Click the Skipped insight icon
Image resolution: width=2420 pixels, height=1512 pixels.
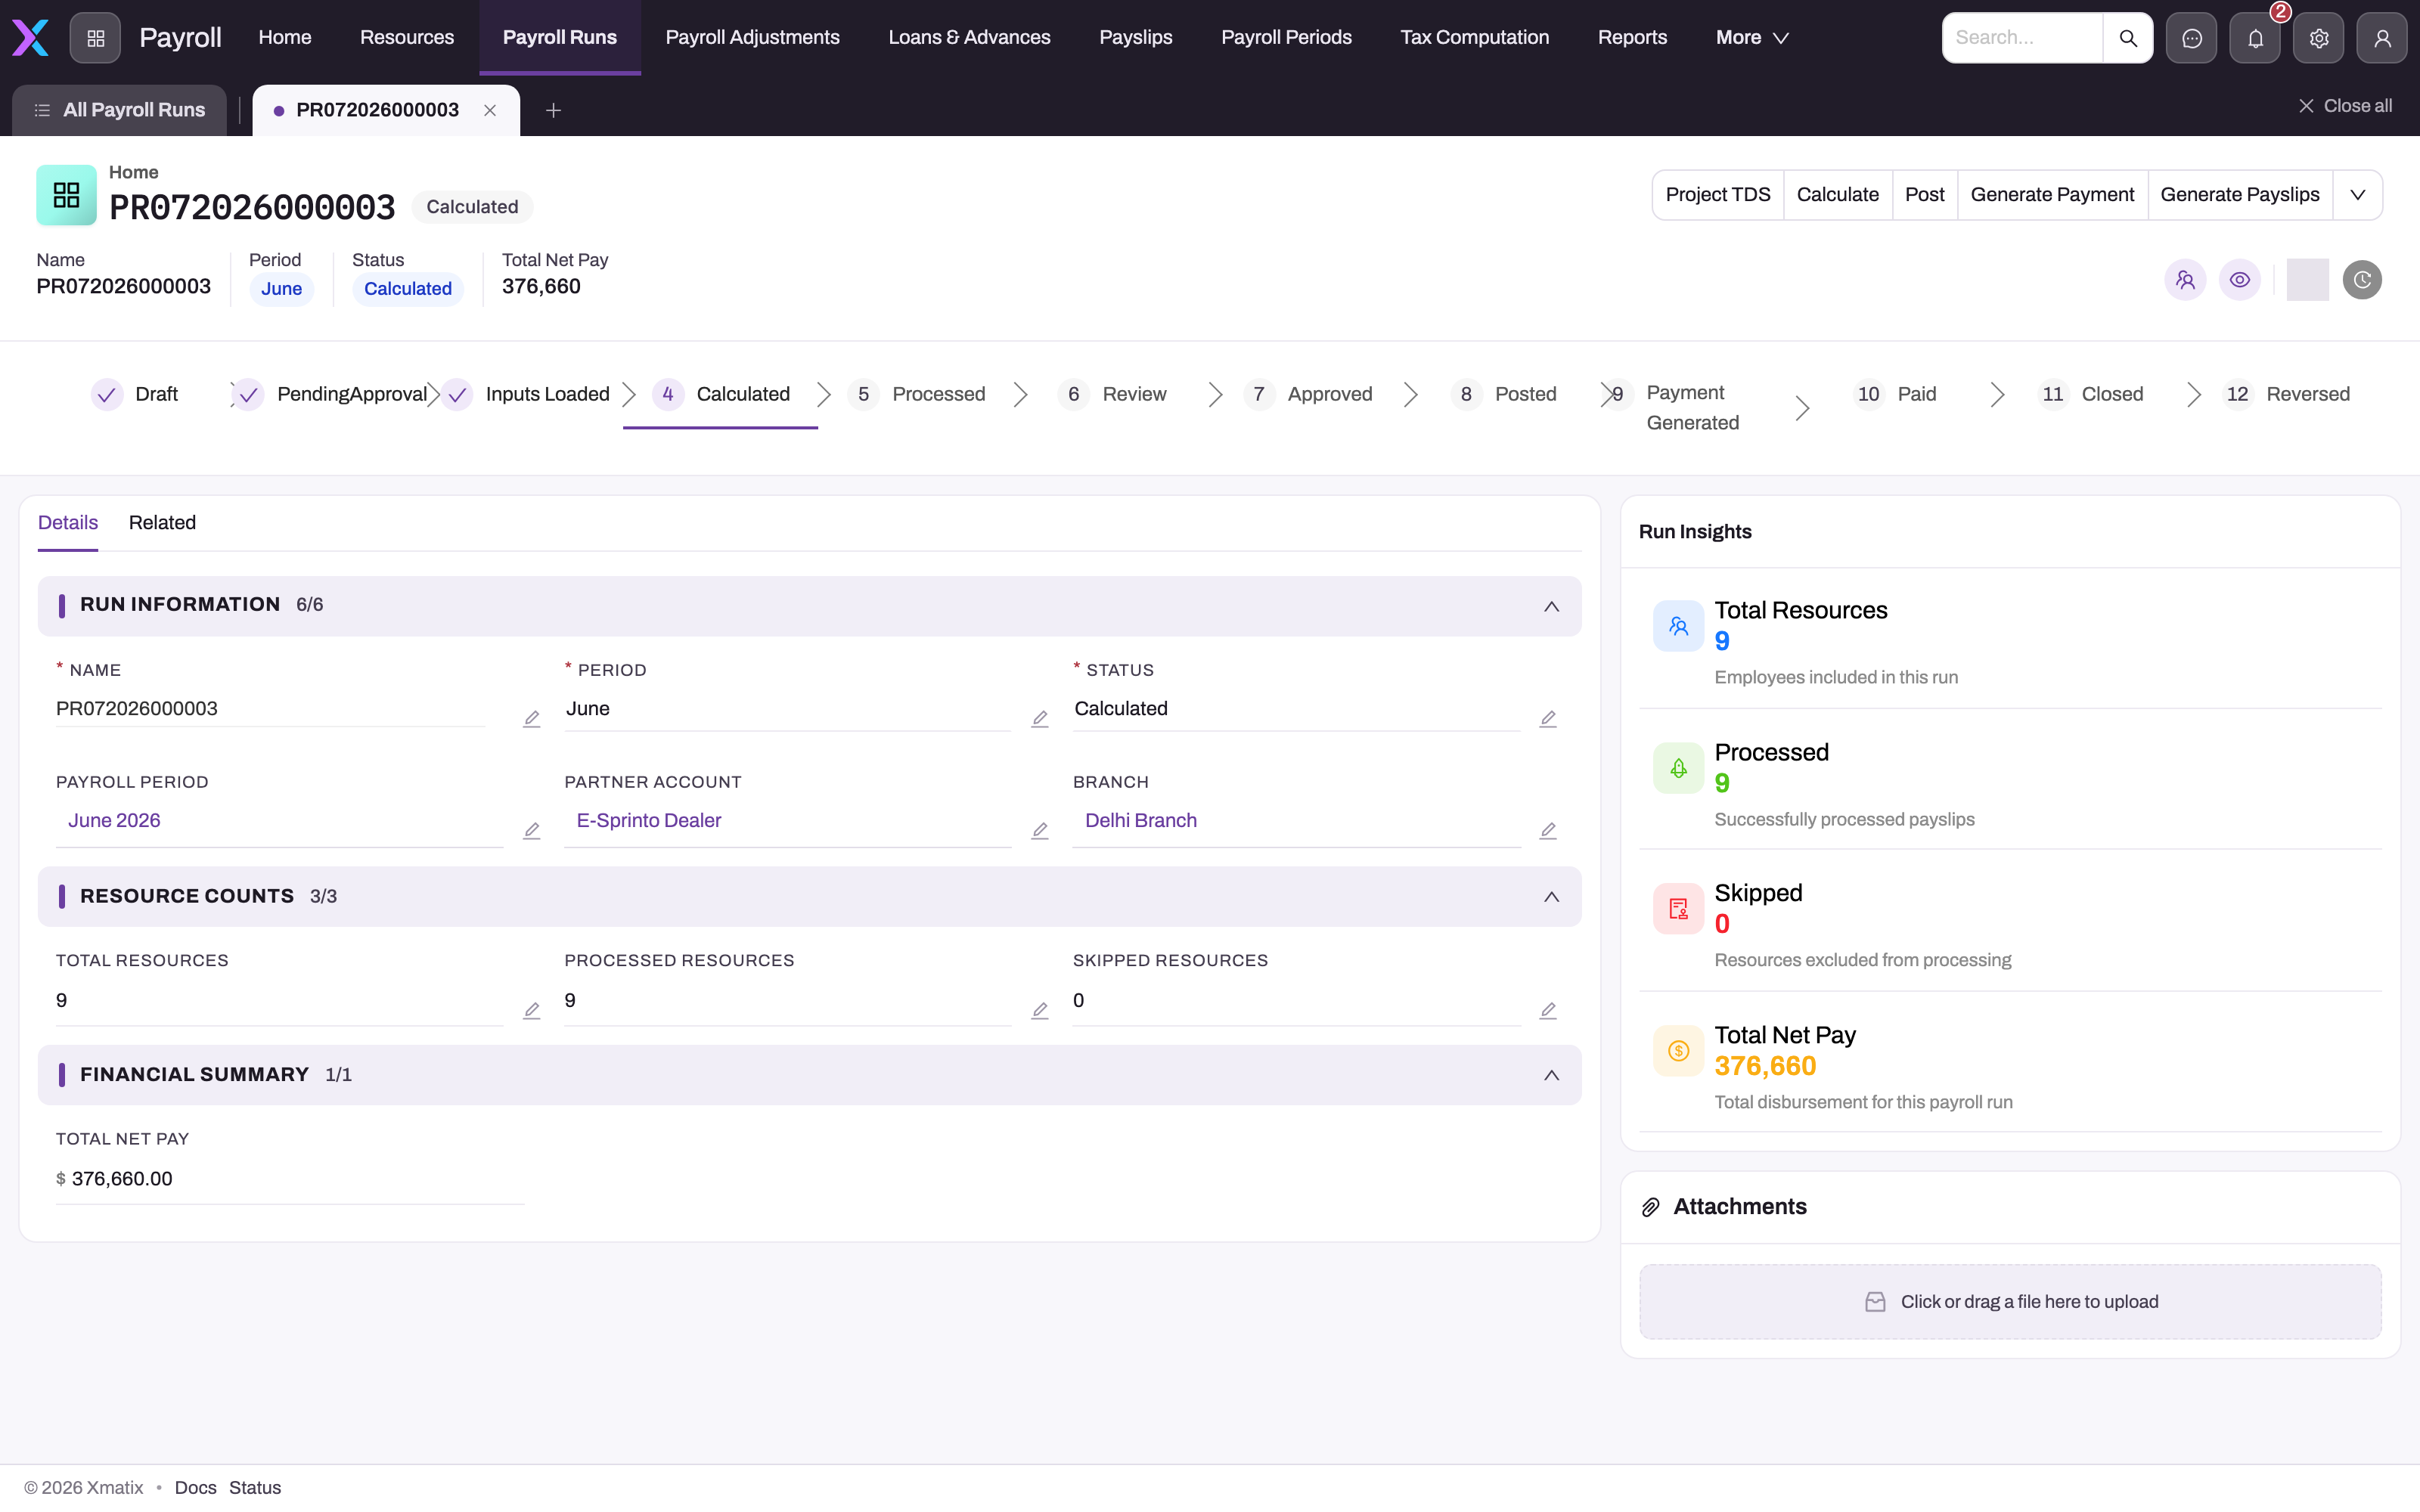point(1678,909)
